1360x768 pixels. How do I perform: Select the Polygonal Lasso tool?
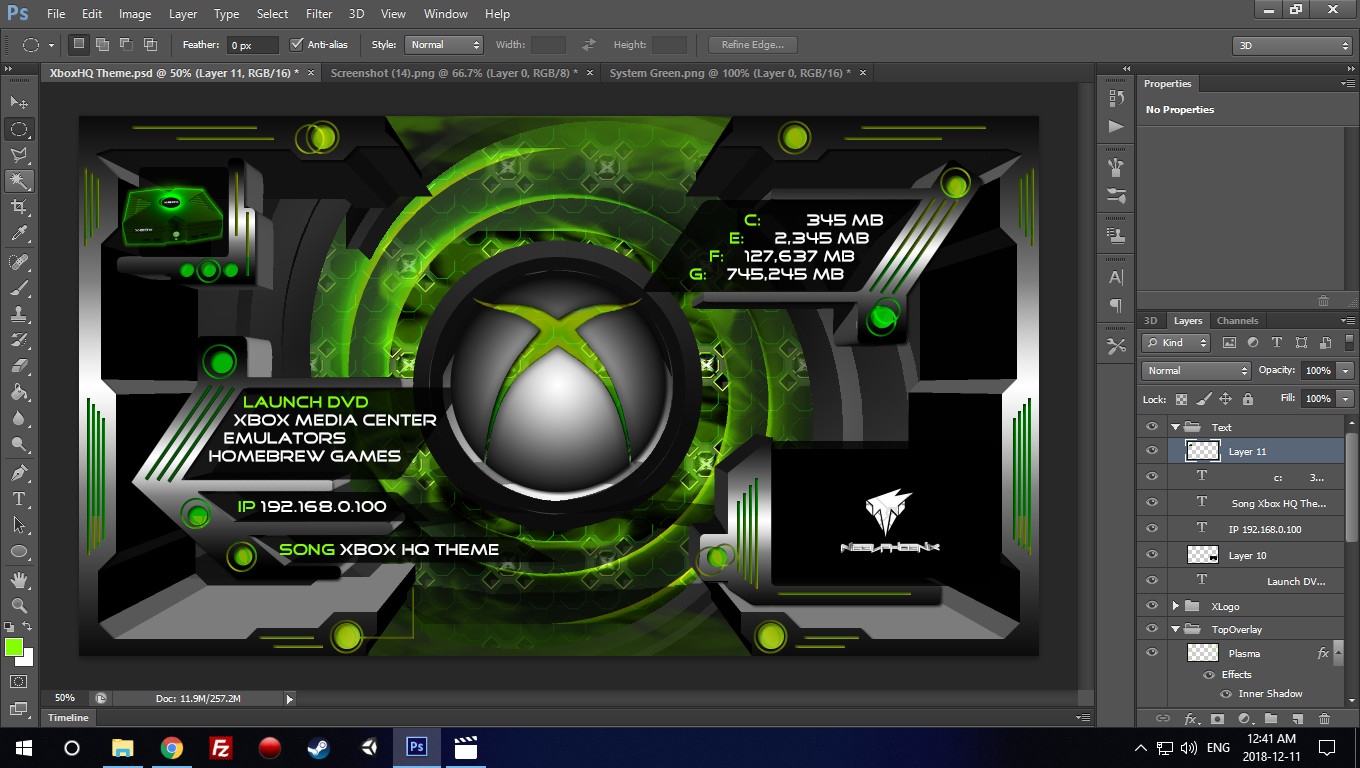tap(19, 155)
